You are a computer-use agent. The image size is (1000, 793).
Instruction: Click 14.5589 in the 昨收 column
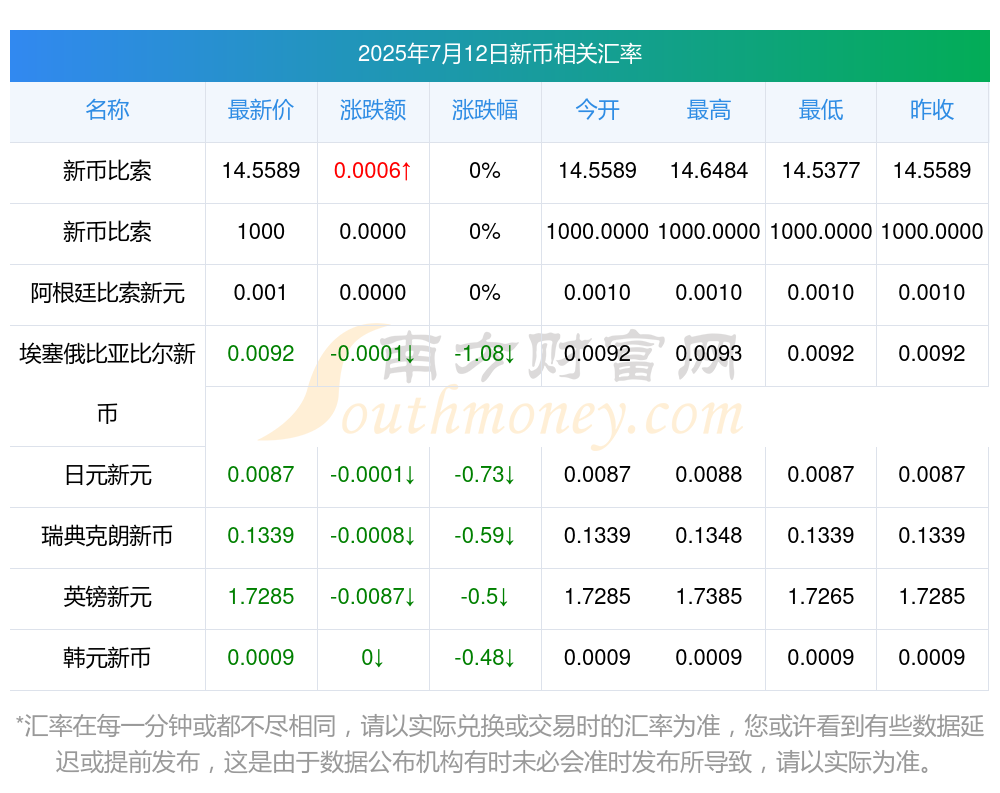pyautogui.click(x=932, y=170)
